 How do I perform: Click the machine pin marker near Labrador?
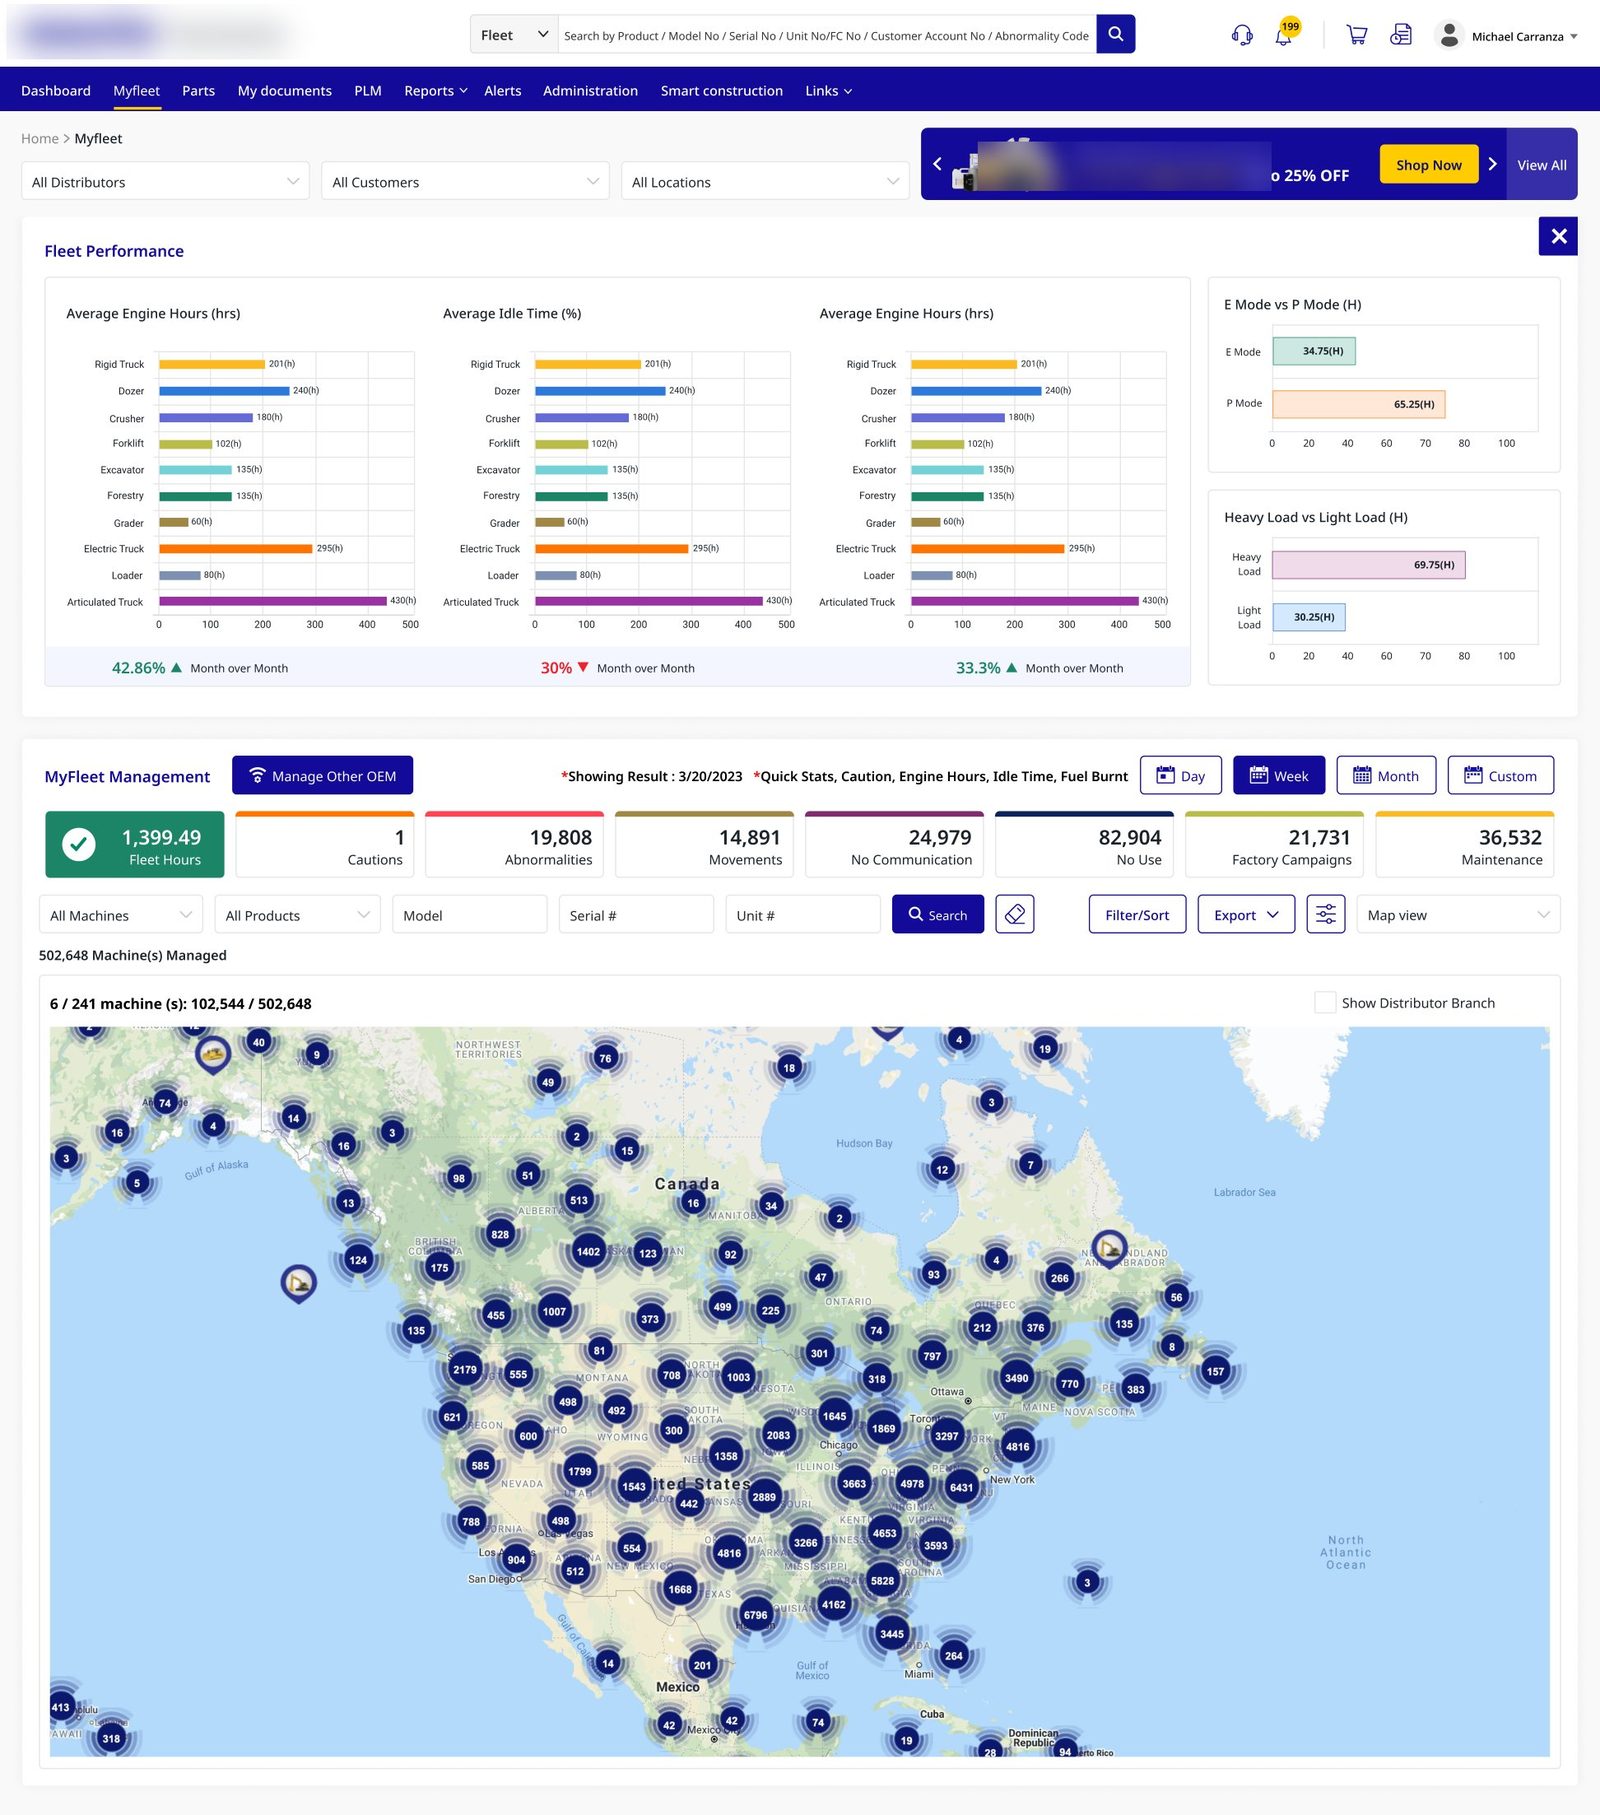click(1109, 1248)
